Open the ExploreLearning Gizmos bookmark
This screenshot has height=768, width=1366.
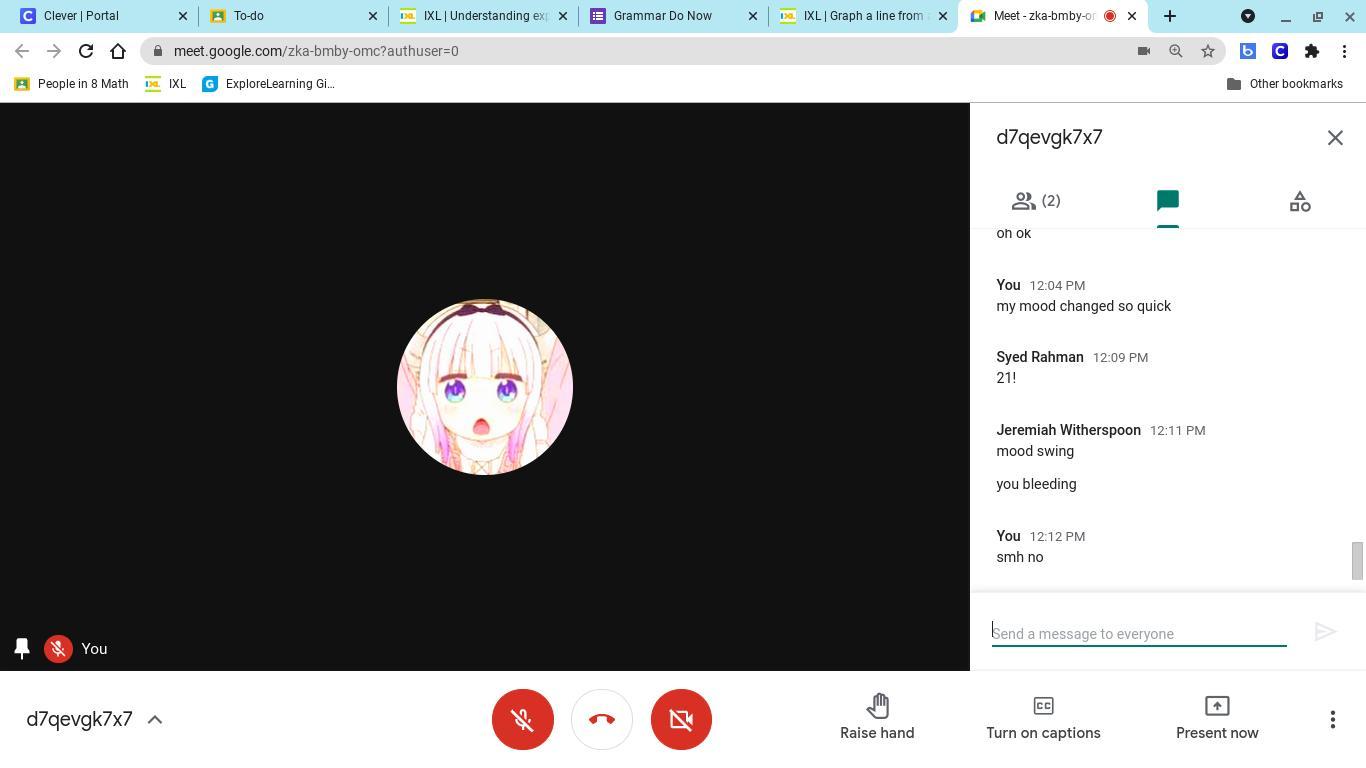[268, 84]
